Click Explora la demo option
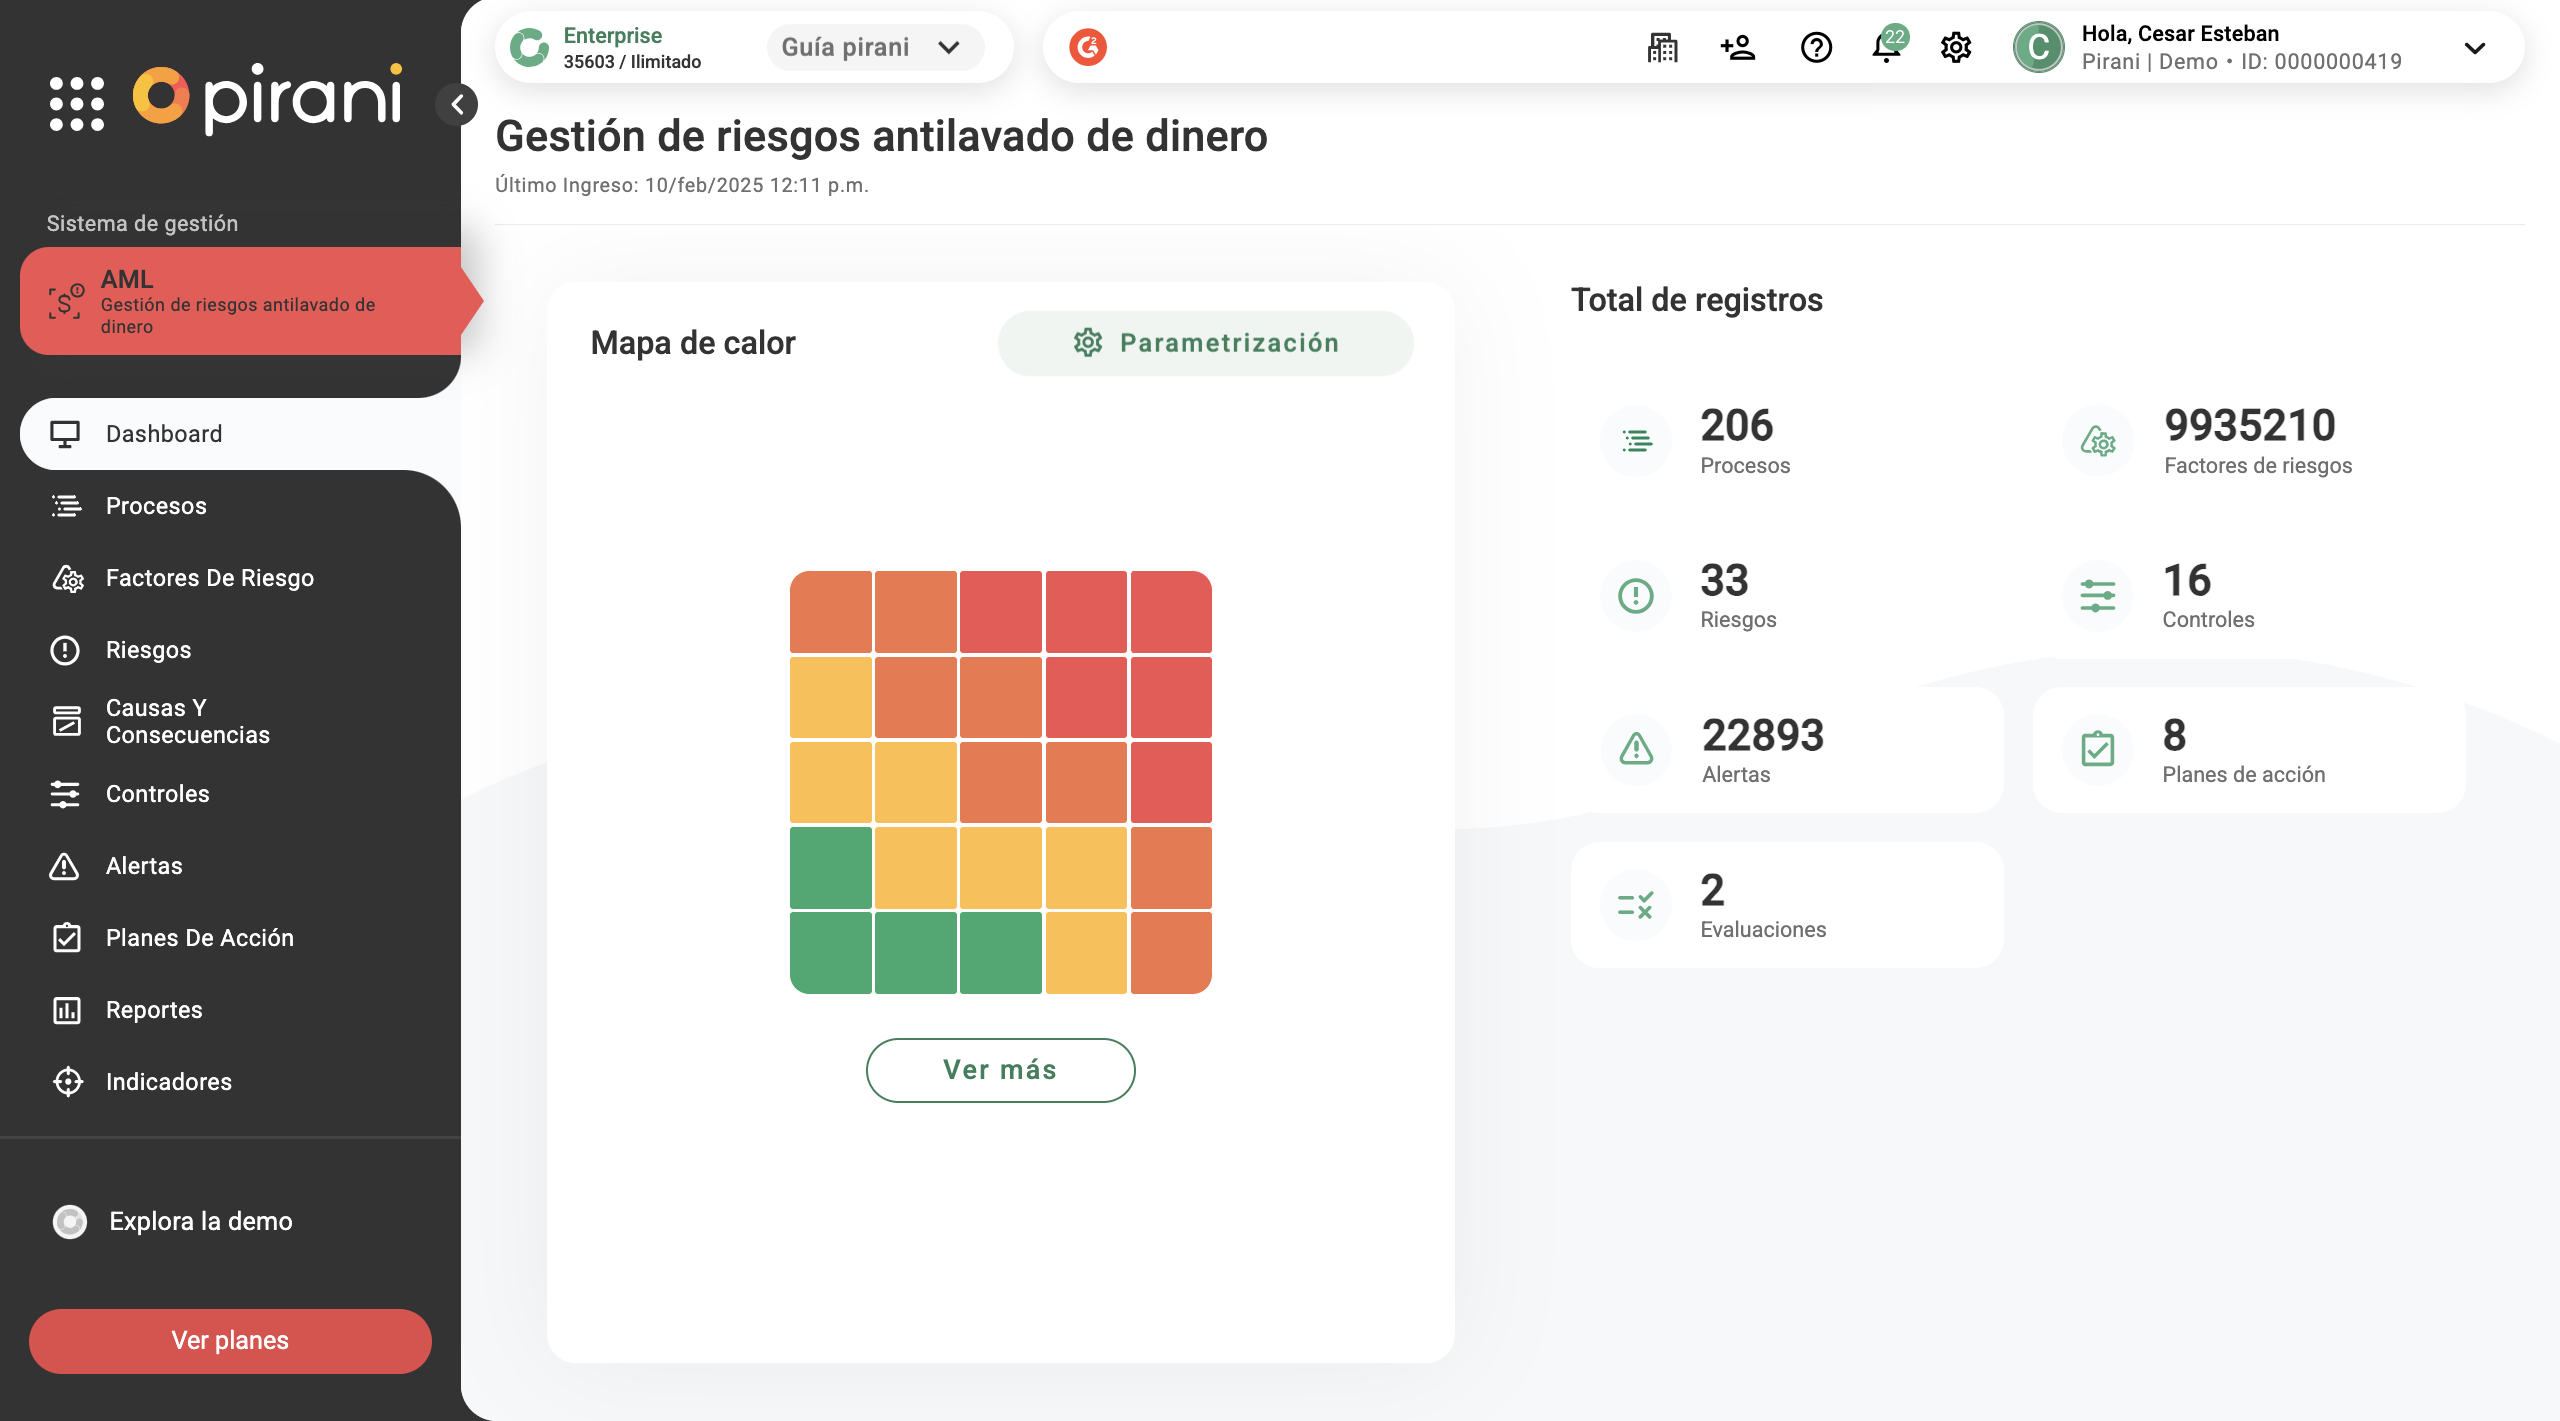Viewport: 2560px width, 1421px height. (200, 1221)
